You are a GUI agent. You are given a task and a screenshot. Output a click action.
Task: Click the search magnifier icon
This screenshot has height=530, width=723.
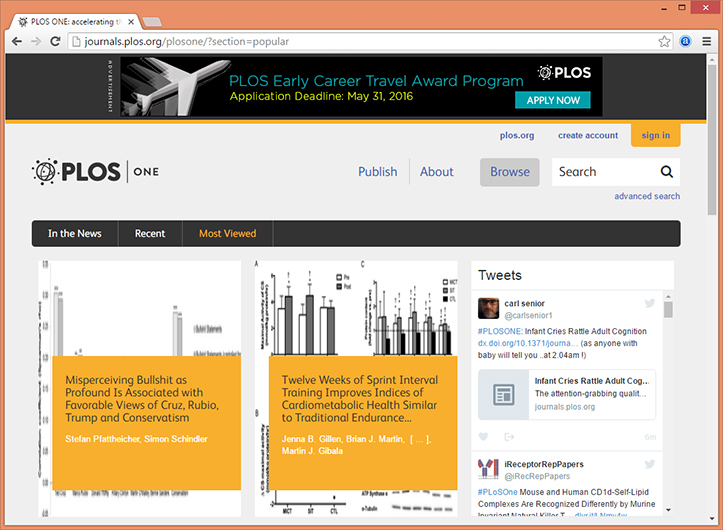point(666,172)
